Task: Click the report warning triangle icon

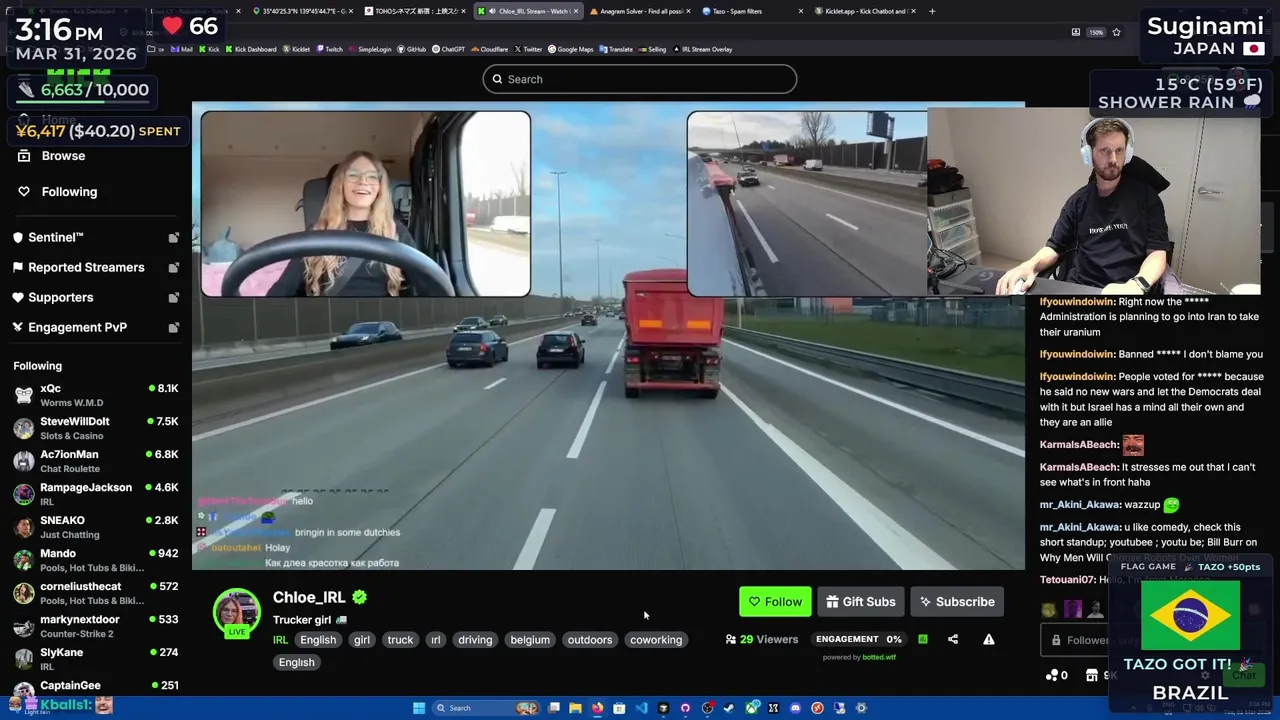Action: (x=989, y=639)
